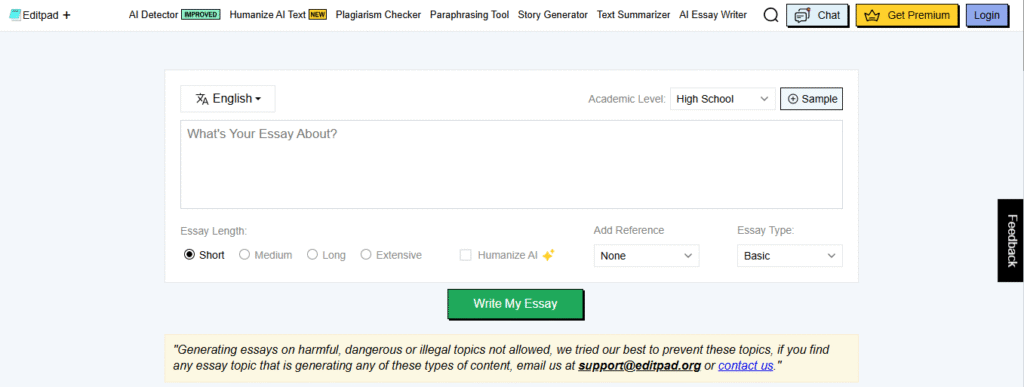Open the Academic Level dropdown
This screenshot has width=1024, height=387.
click(722, 99)
